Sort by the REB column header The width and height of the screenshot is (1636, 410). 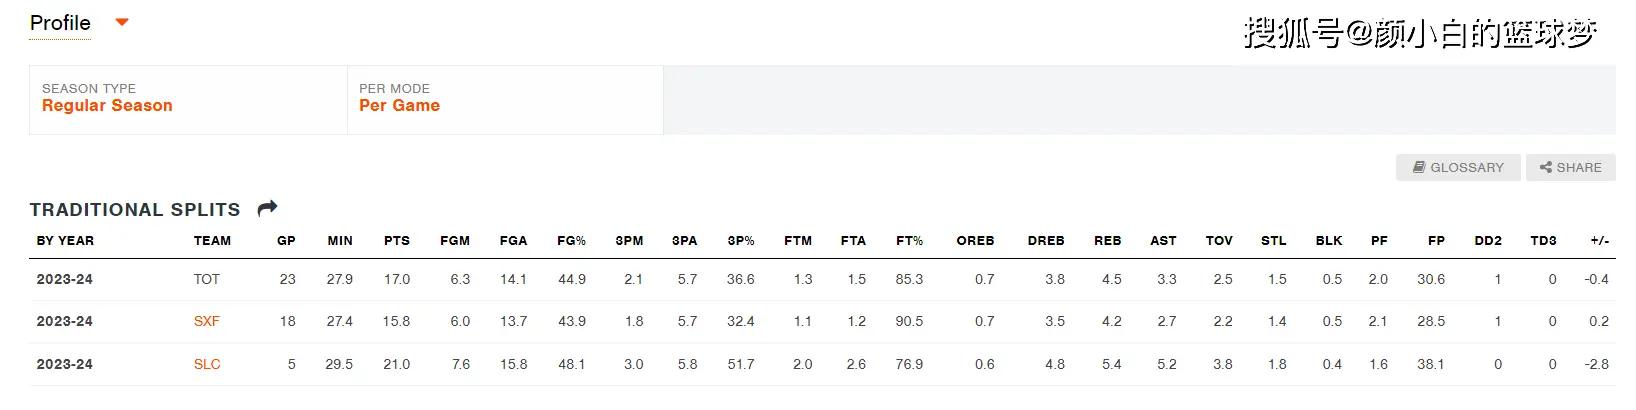tap(1107, 241)
